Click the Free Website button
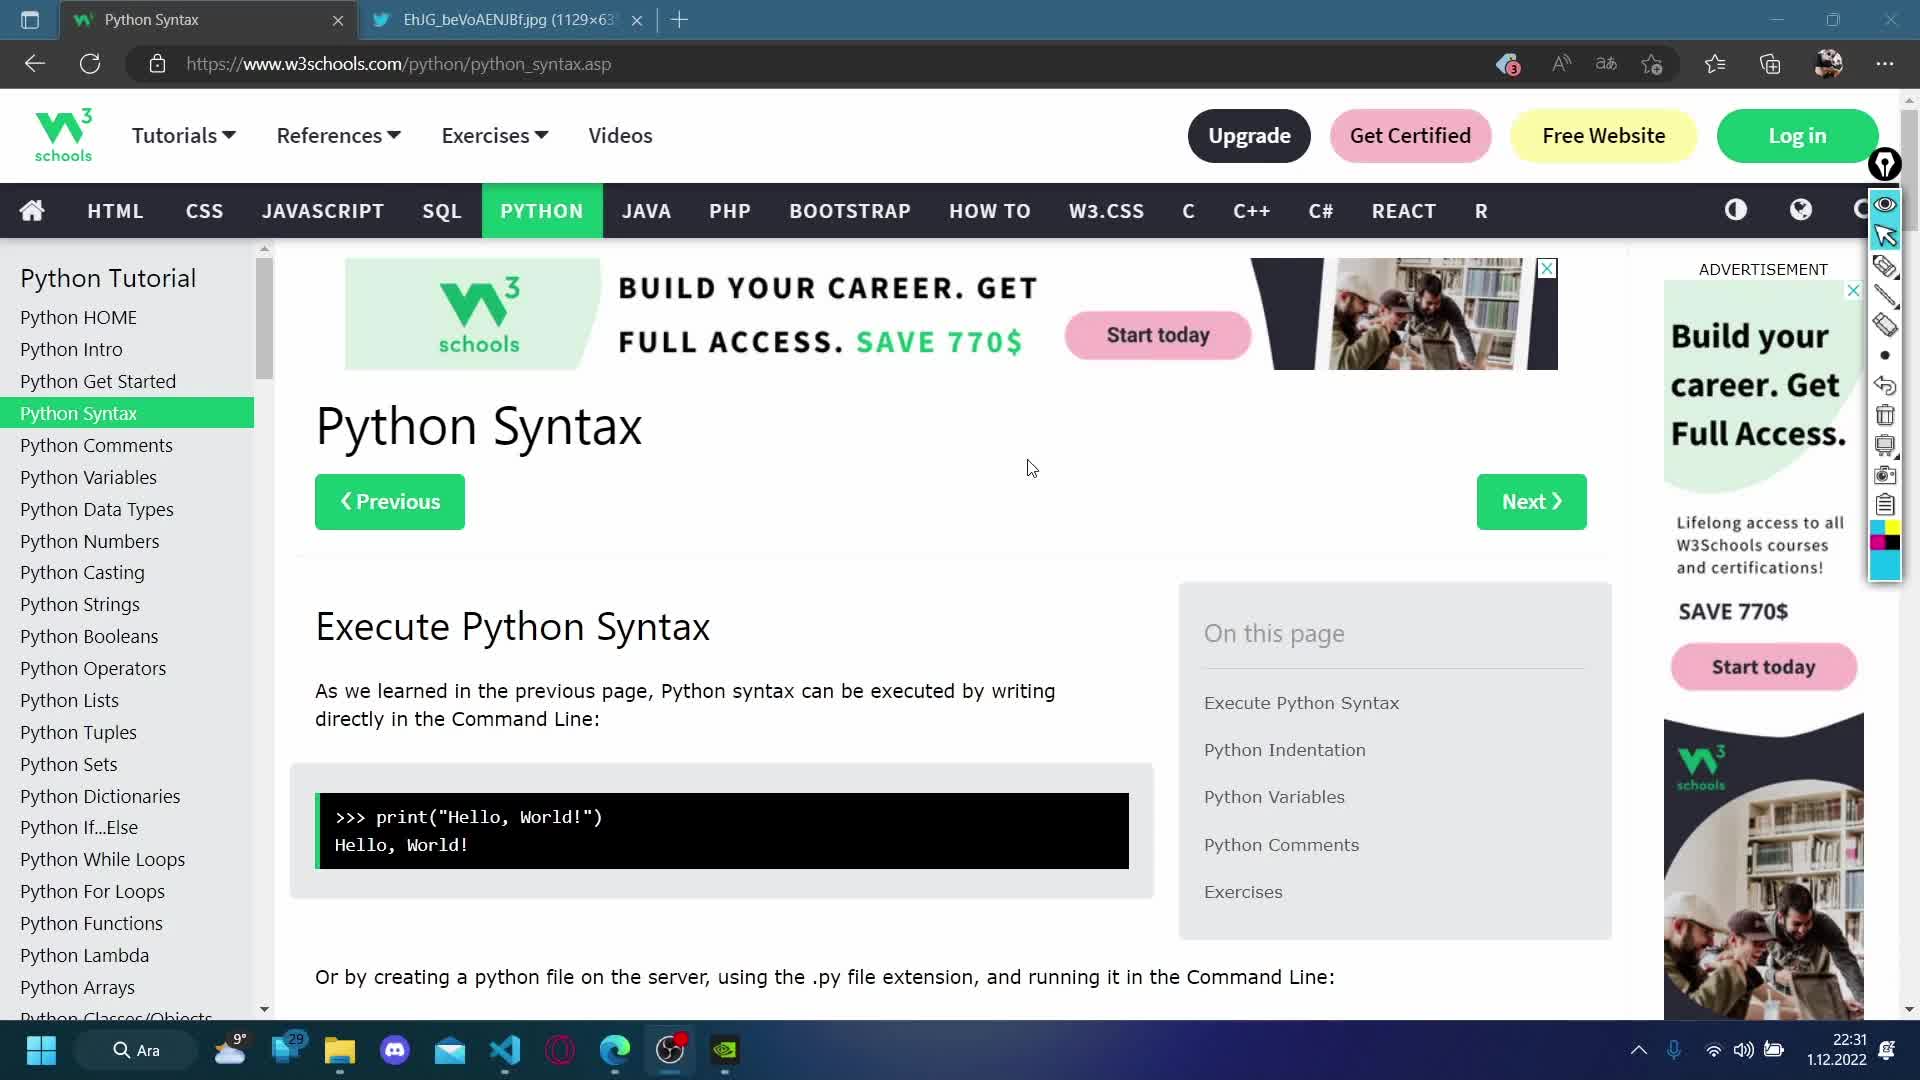The height and width of the screenshot is (1080, 1920). pyautogui.click(x=1603, y=135)
